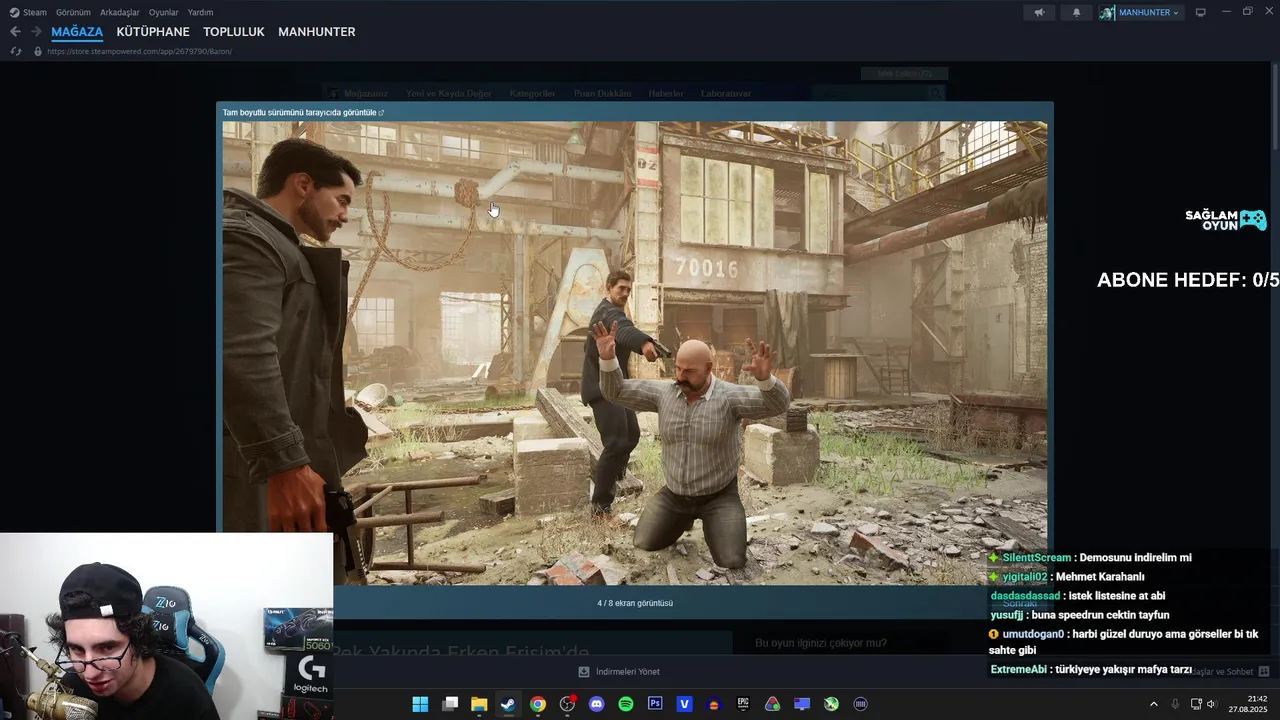Open volume control speaker icon

tap(1211, 704)
